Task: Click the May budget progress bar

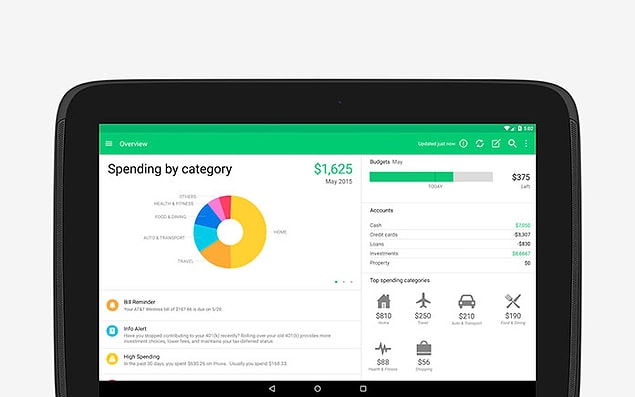Action: click(431, 177)
